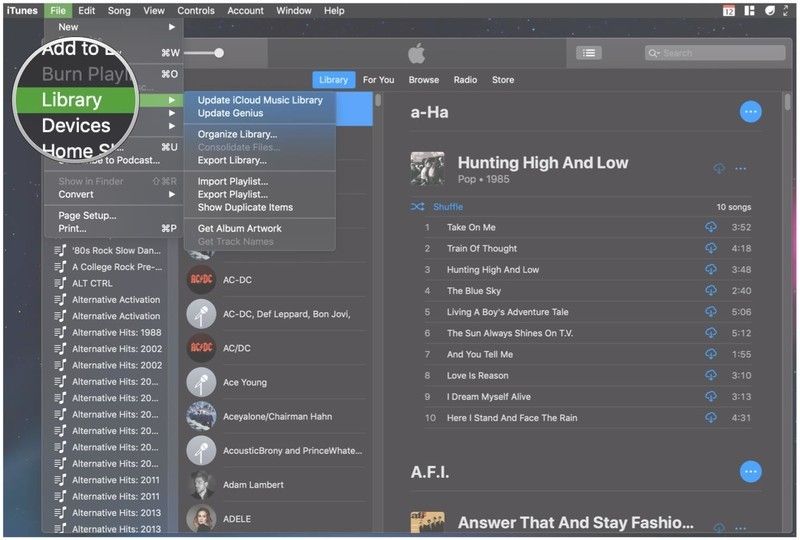Download the song The Blue Sky

711,290
